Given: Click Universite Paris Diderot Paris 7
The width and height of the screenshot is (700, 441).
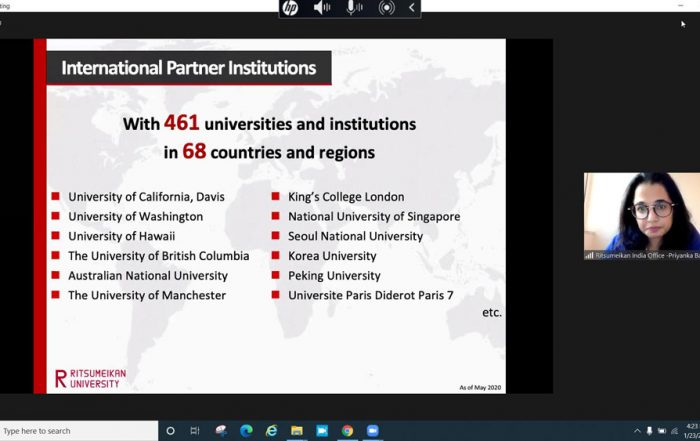Looking at the screenshot, I should (x=371, y=295).
